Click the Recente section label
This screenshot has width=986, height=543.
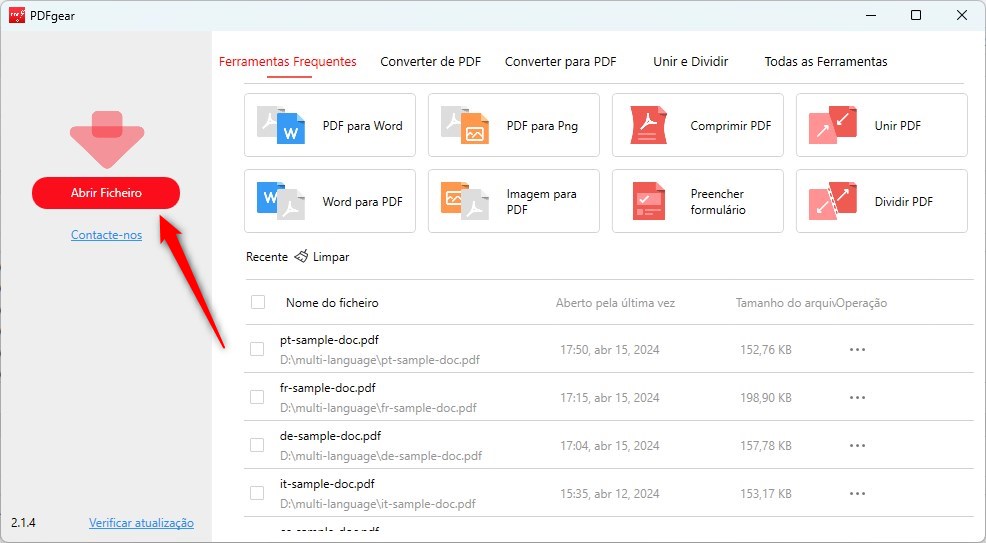click(267, 256)
